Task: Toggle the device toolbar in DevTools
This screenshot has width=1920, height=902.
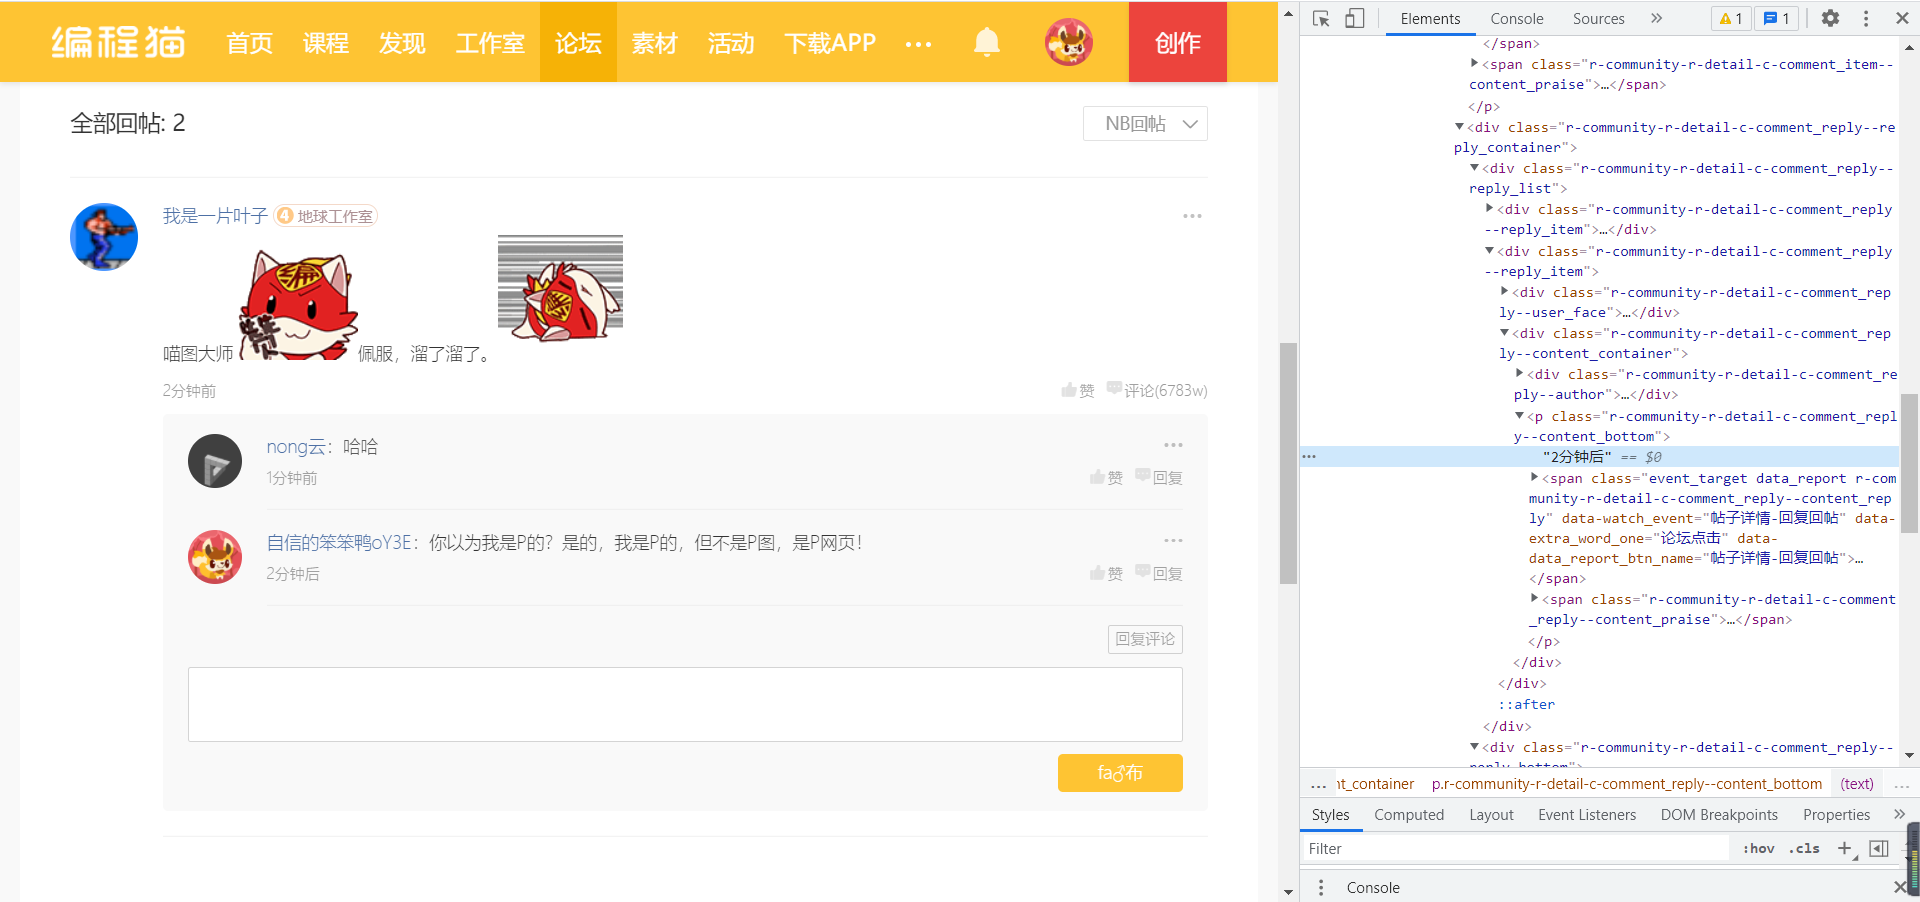Action: tap(1355, 19)
